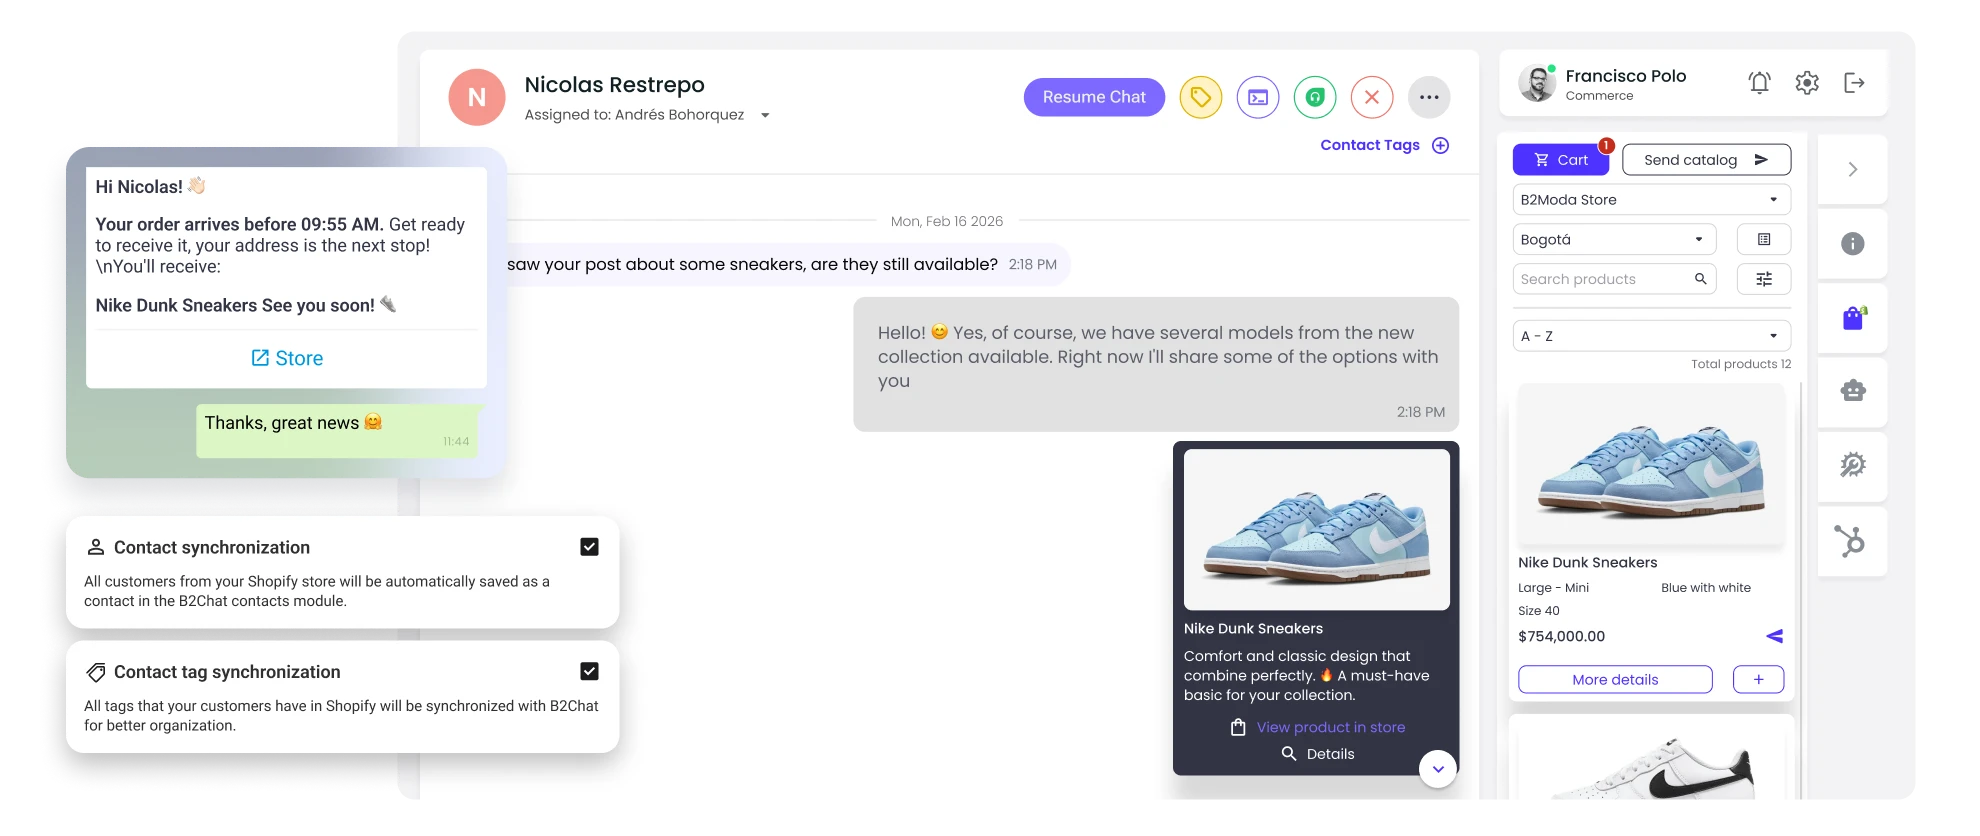Click the search magnifier in products field
The height and width of the screenshot is (836, 1980).
point(1700,279)
